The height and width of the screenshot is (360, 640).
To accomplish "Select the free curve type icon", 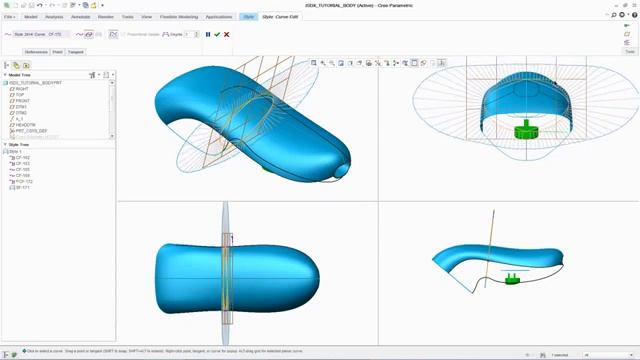I will pos(80,34).
